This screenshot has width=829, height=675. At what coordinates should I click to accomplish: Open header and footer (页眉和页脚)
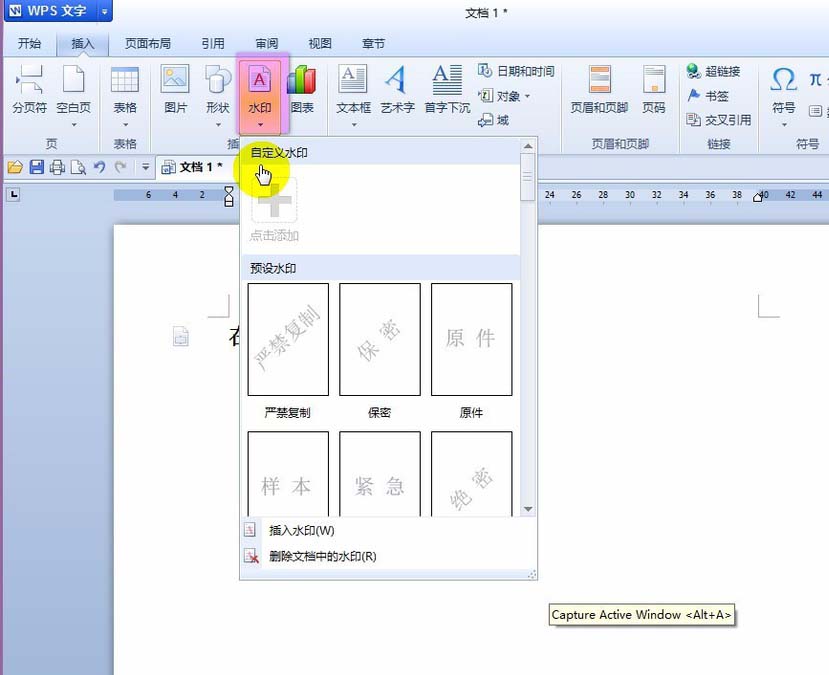click(600, 89)
